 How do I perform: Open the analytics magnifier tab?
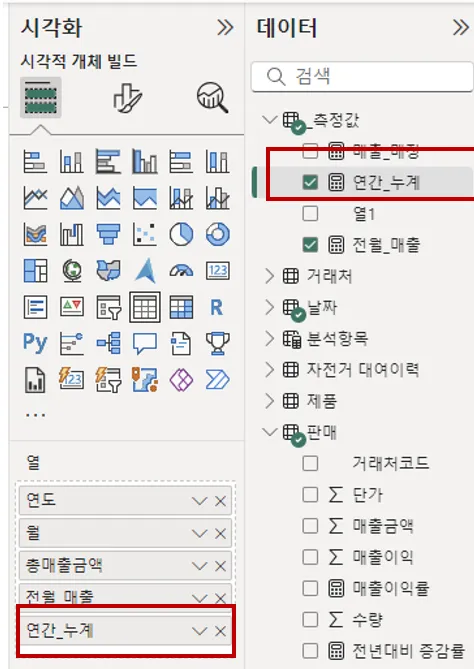coord(212,98)
